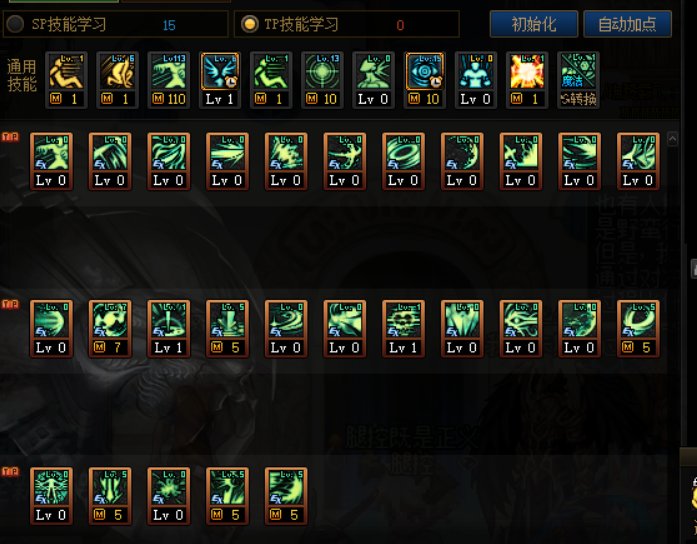Image resolution: width=697 pixels, height=544 pixels.
Task: Click the blue armored figure skill Lv 0
Action: [476, 80]
